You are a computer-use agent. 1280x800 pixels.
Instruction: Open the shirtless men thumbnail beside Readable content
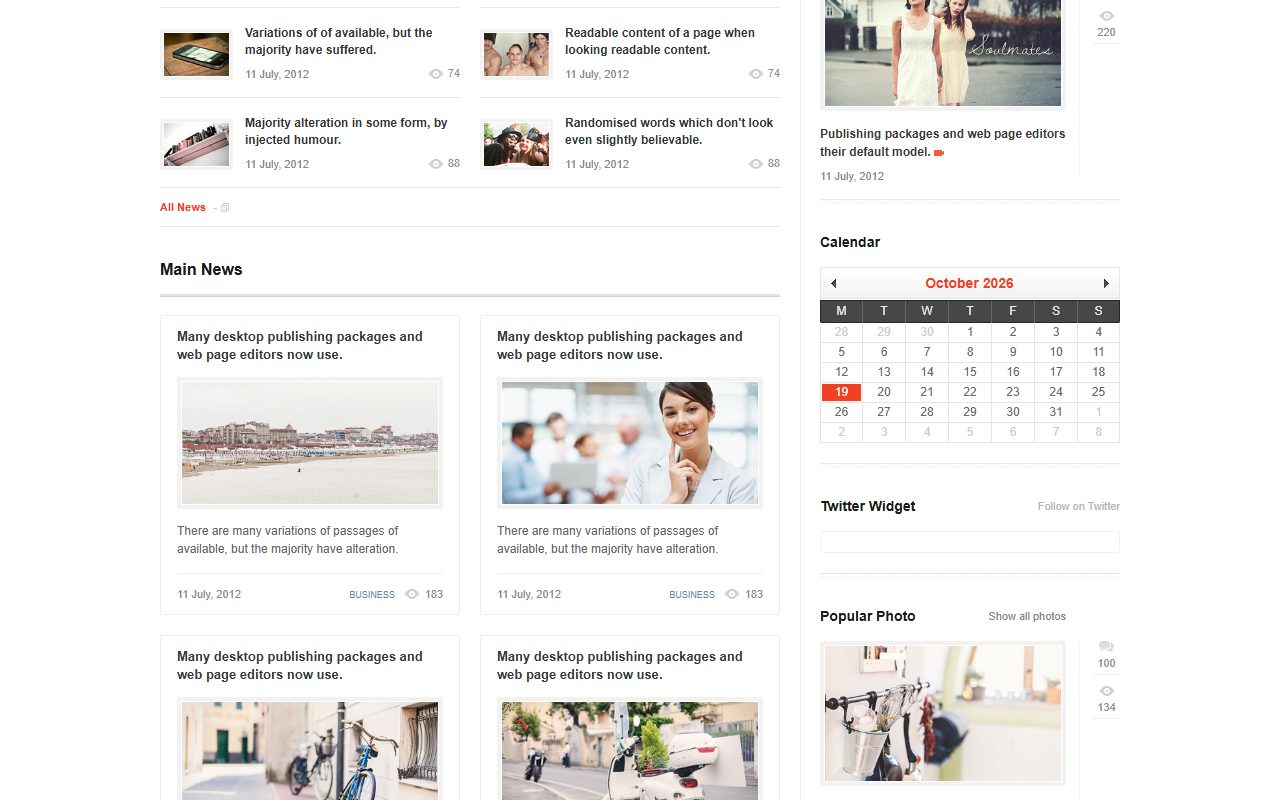tap(517, 54)
